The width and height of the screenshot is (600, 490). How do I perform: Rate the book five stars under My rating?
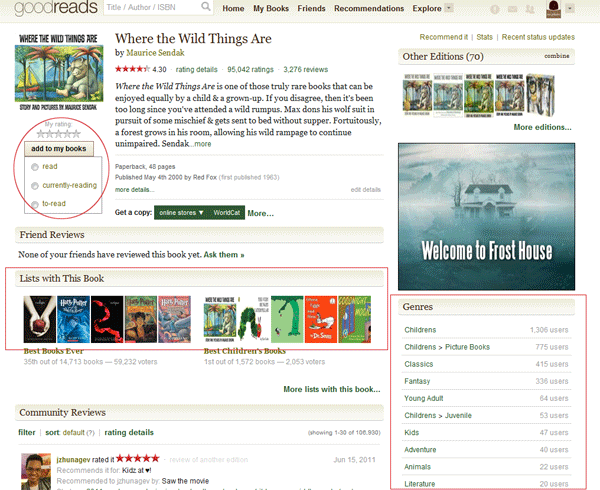(x=64, y=133)
